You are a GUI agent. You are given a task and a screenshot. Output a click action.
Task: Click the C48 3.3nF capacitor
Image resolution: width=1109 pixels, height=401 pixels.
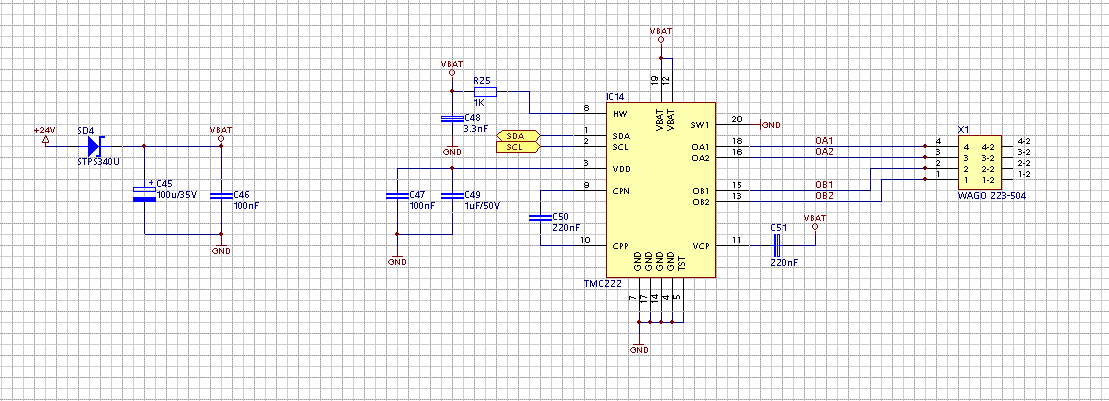pos(451,119)
